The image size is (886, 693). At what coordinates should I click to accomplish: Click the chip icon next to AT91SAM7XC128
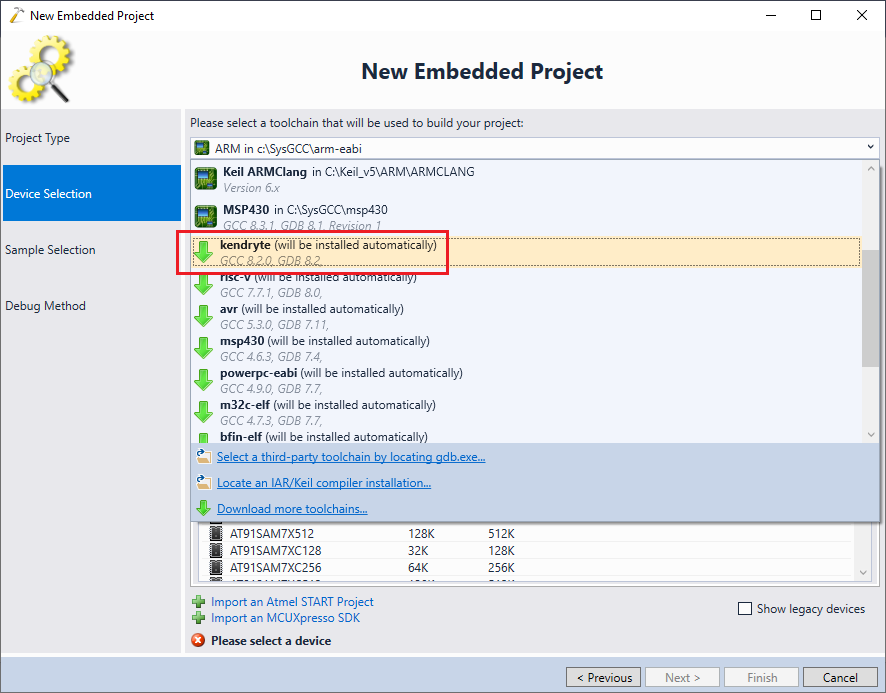216,550
